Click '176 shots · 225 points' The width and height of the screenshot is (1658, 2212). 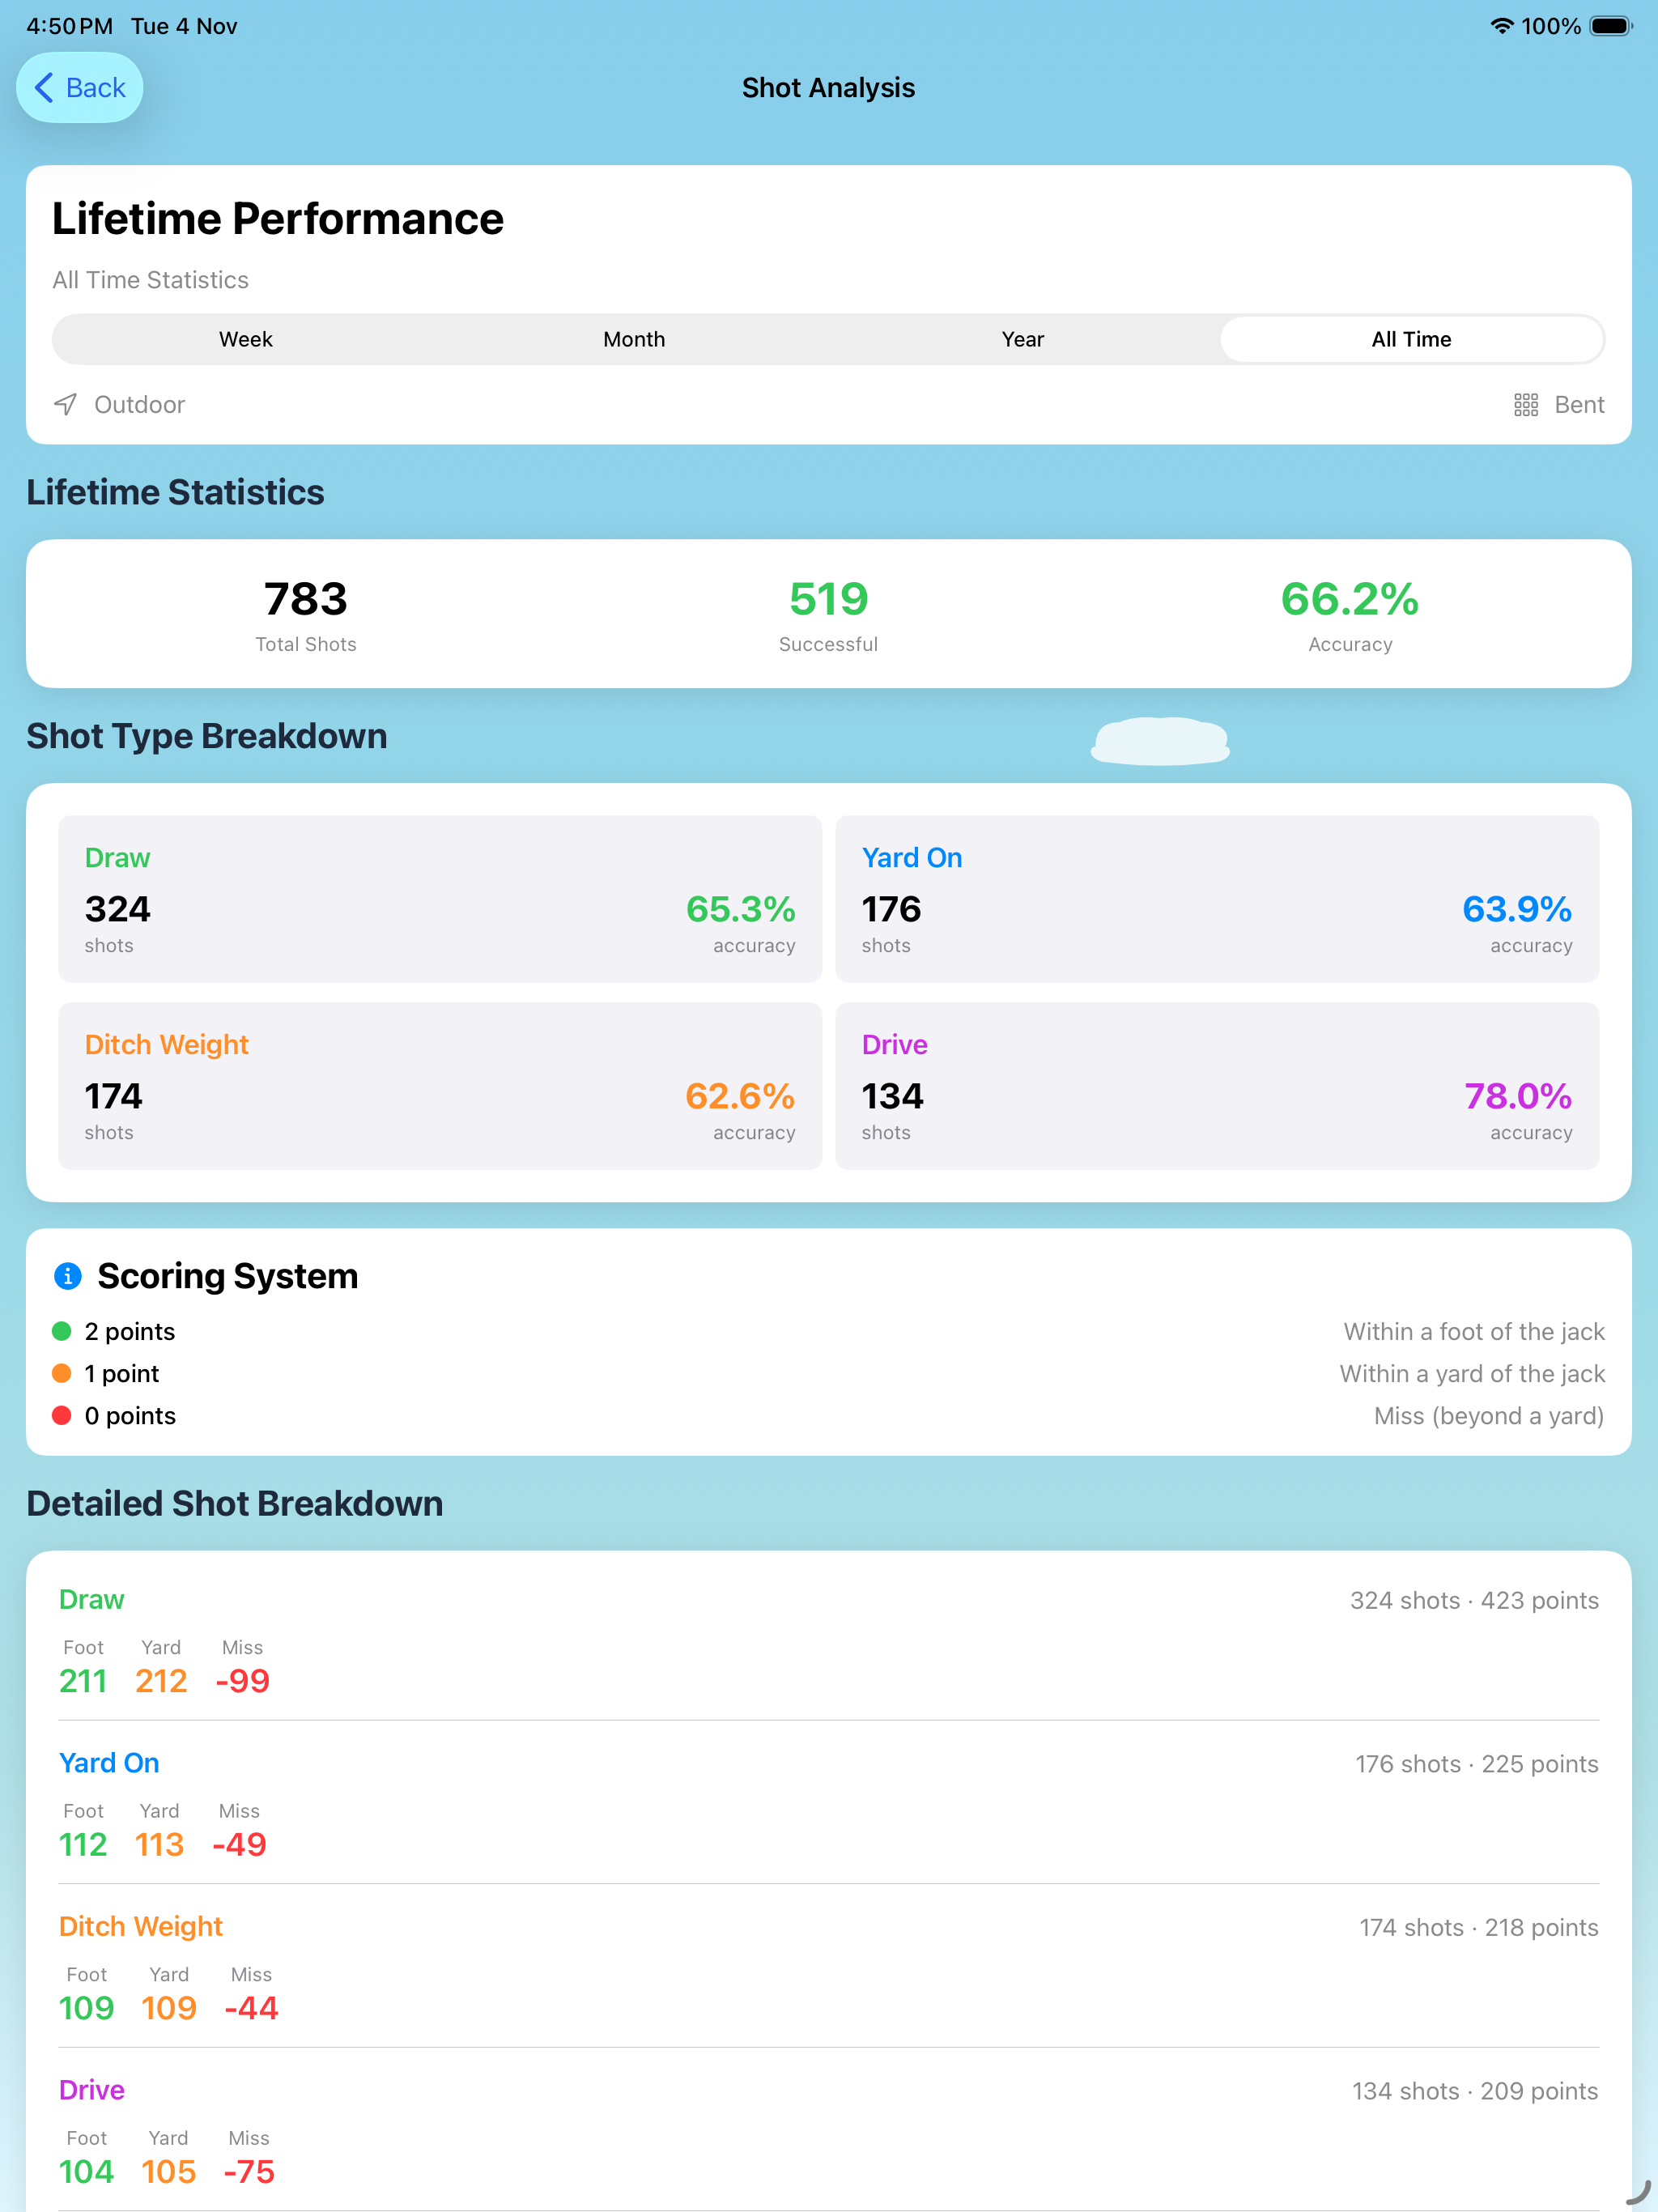(1477, 1764)
